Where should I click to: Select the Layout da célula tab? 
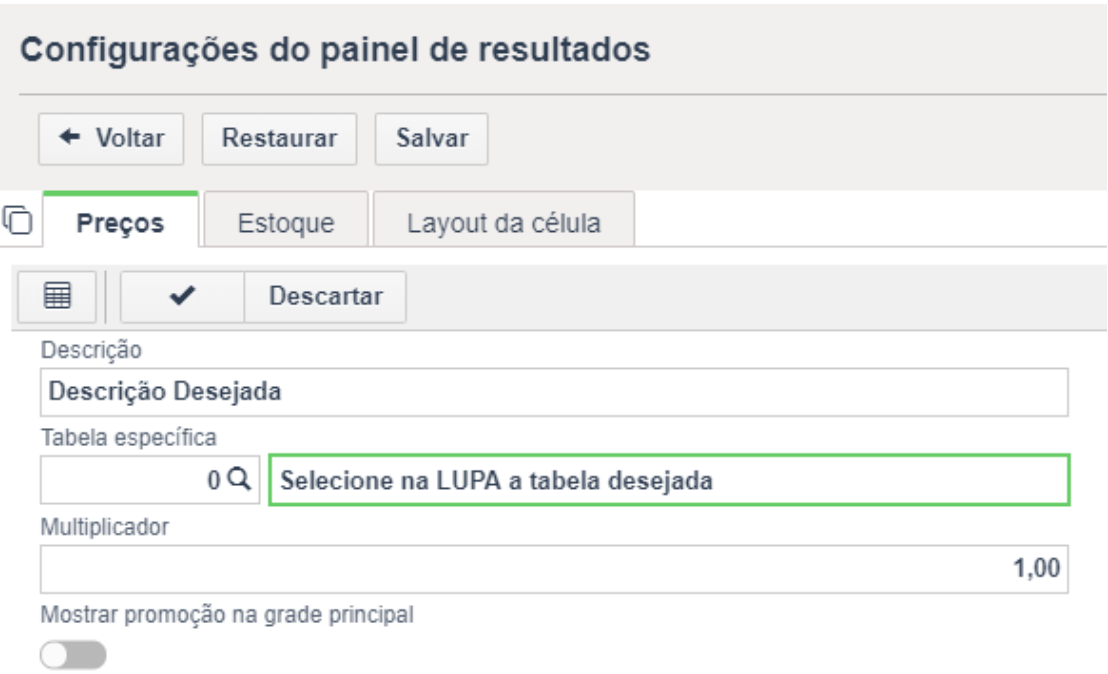503,222
